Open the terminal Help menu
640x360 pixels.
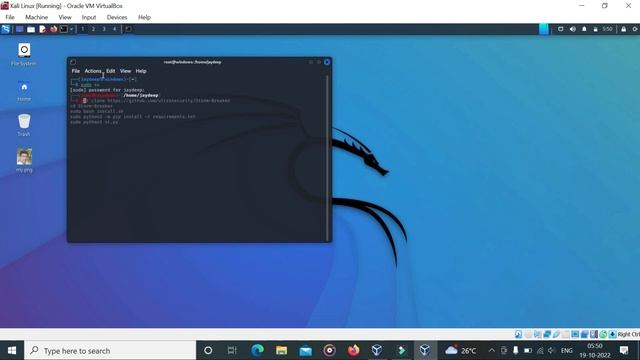[141, 71]
